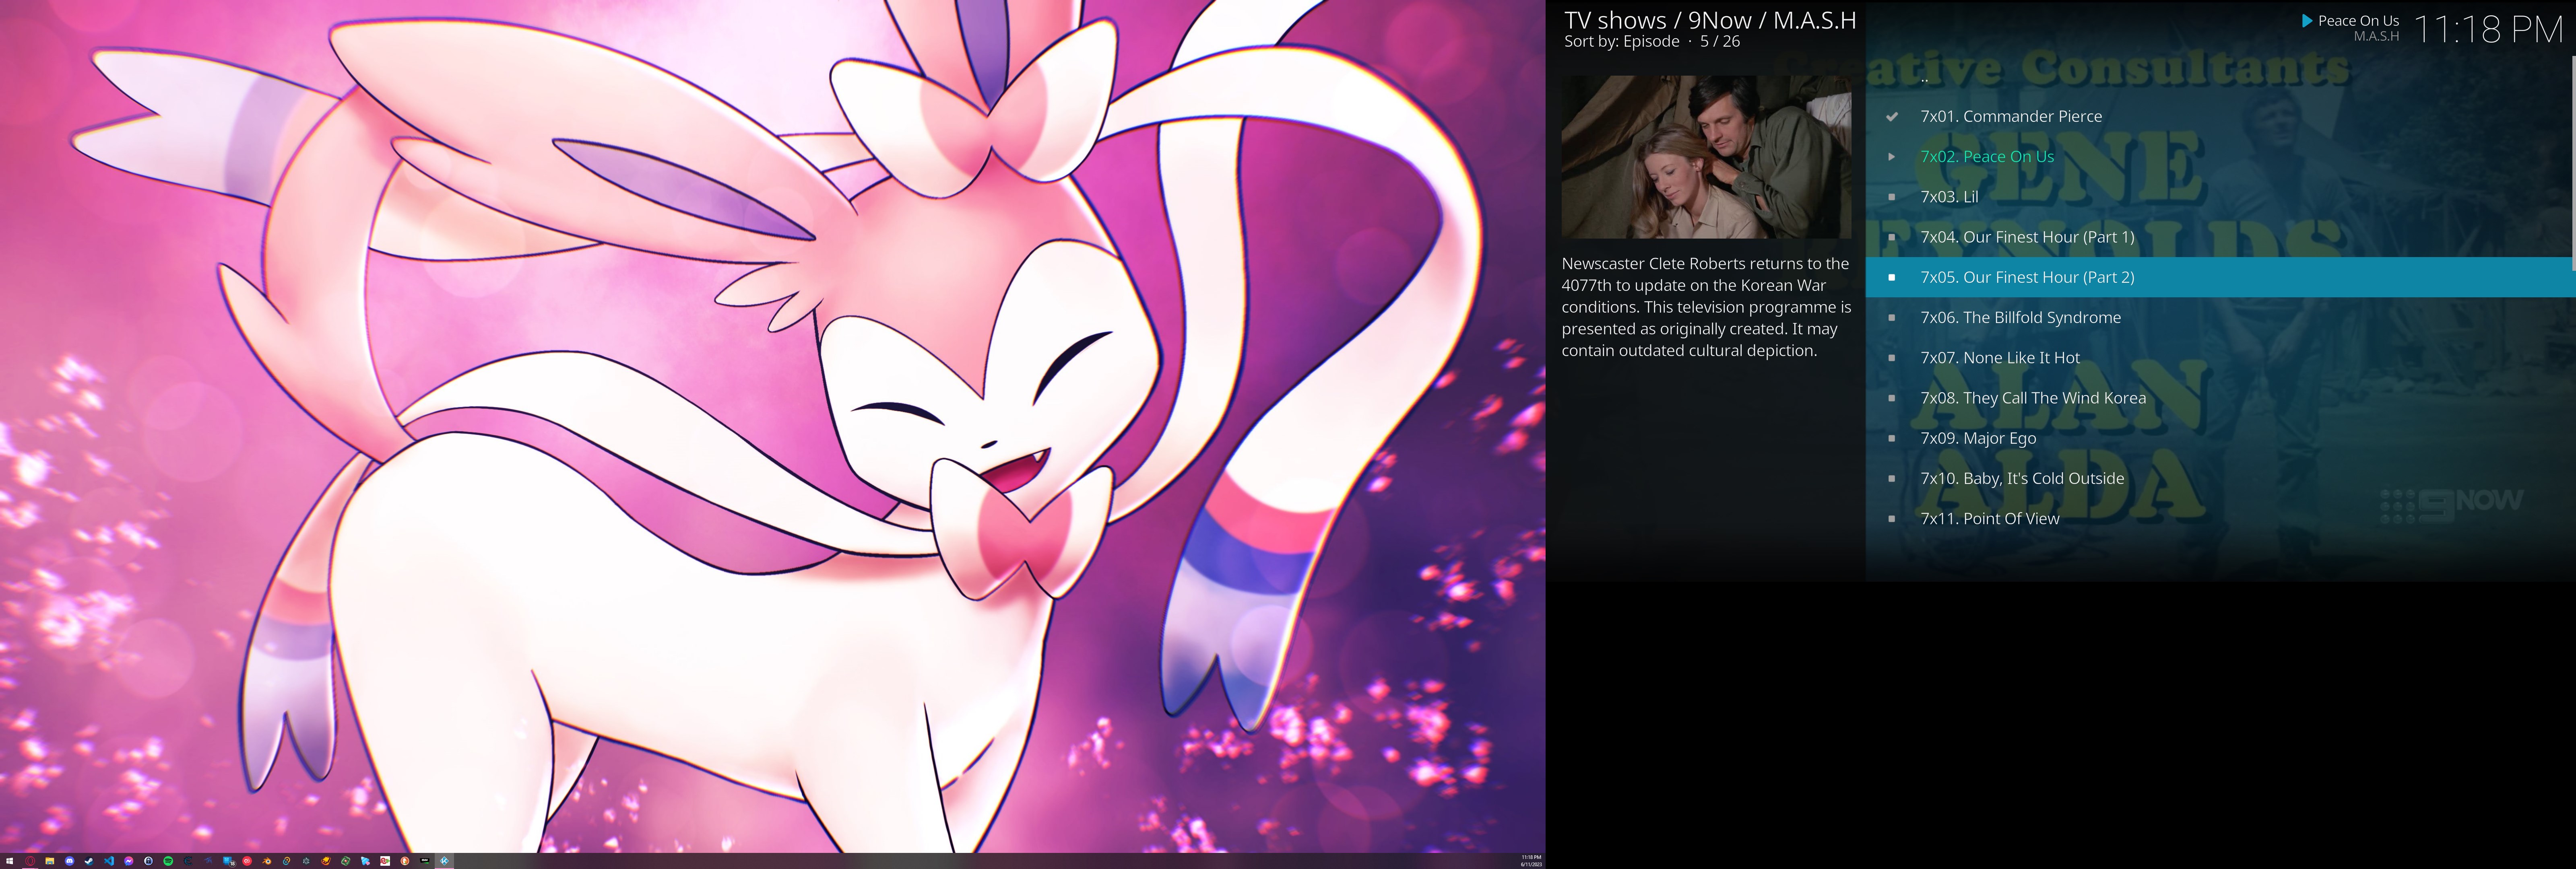Choose '7x06. The Billfold Syndrome' episode
Image resolution: width=2576 pixels, height=869 pixels.
point(2220,317)
